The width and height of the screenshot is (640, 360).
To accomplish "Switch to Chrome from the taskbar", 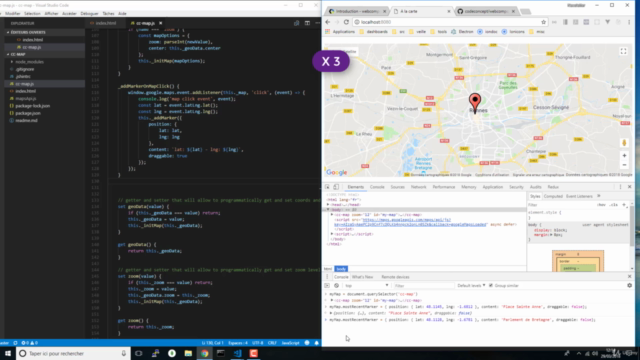I will click(x=204, y=353).
